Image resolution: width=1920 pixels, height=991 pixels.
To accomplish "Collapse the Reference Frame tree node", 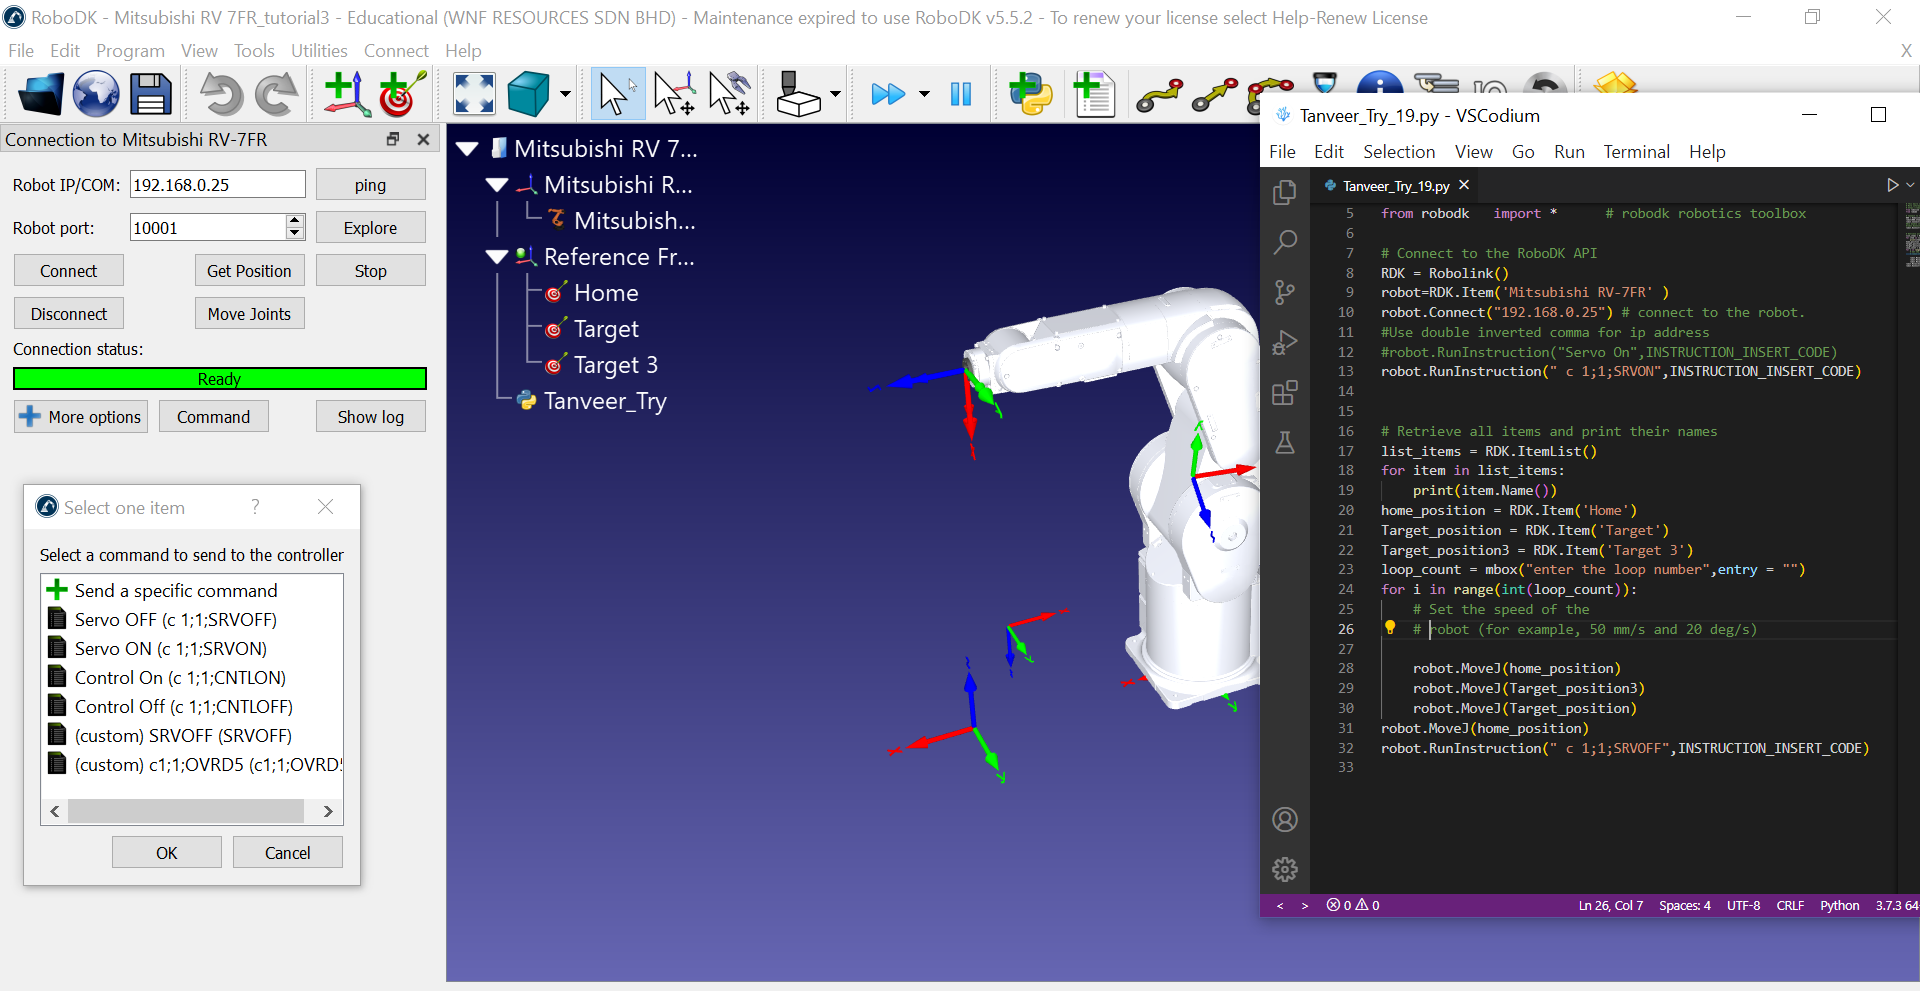I will click(497, 257).
